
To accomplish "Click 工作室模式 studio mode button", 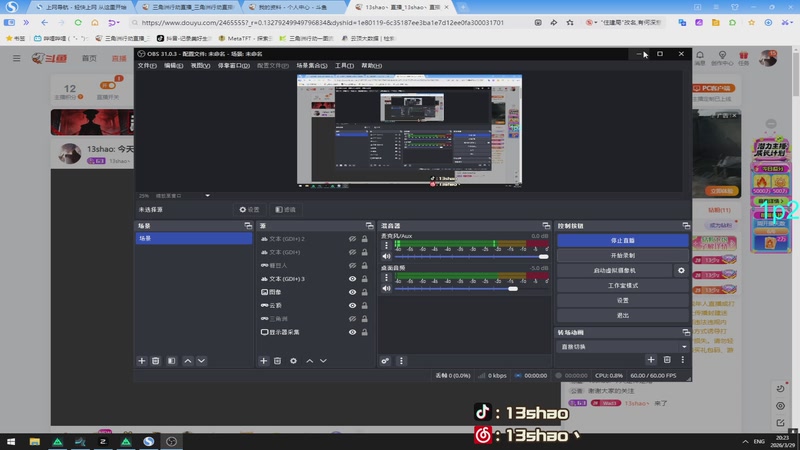I will tap(622, 286).
